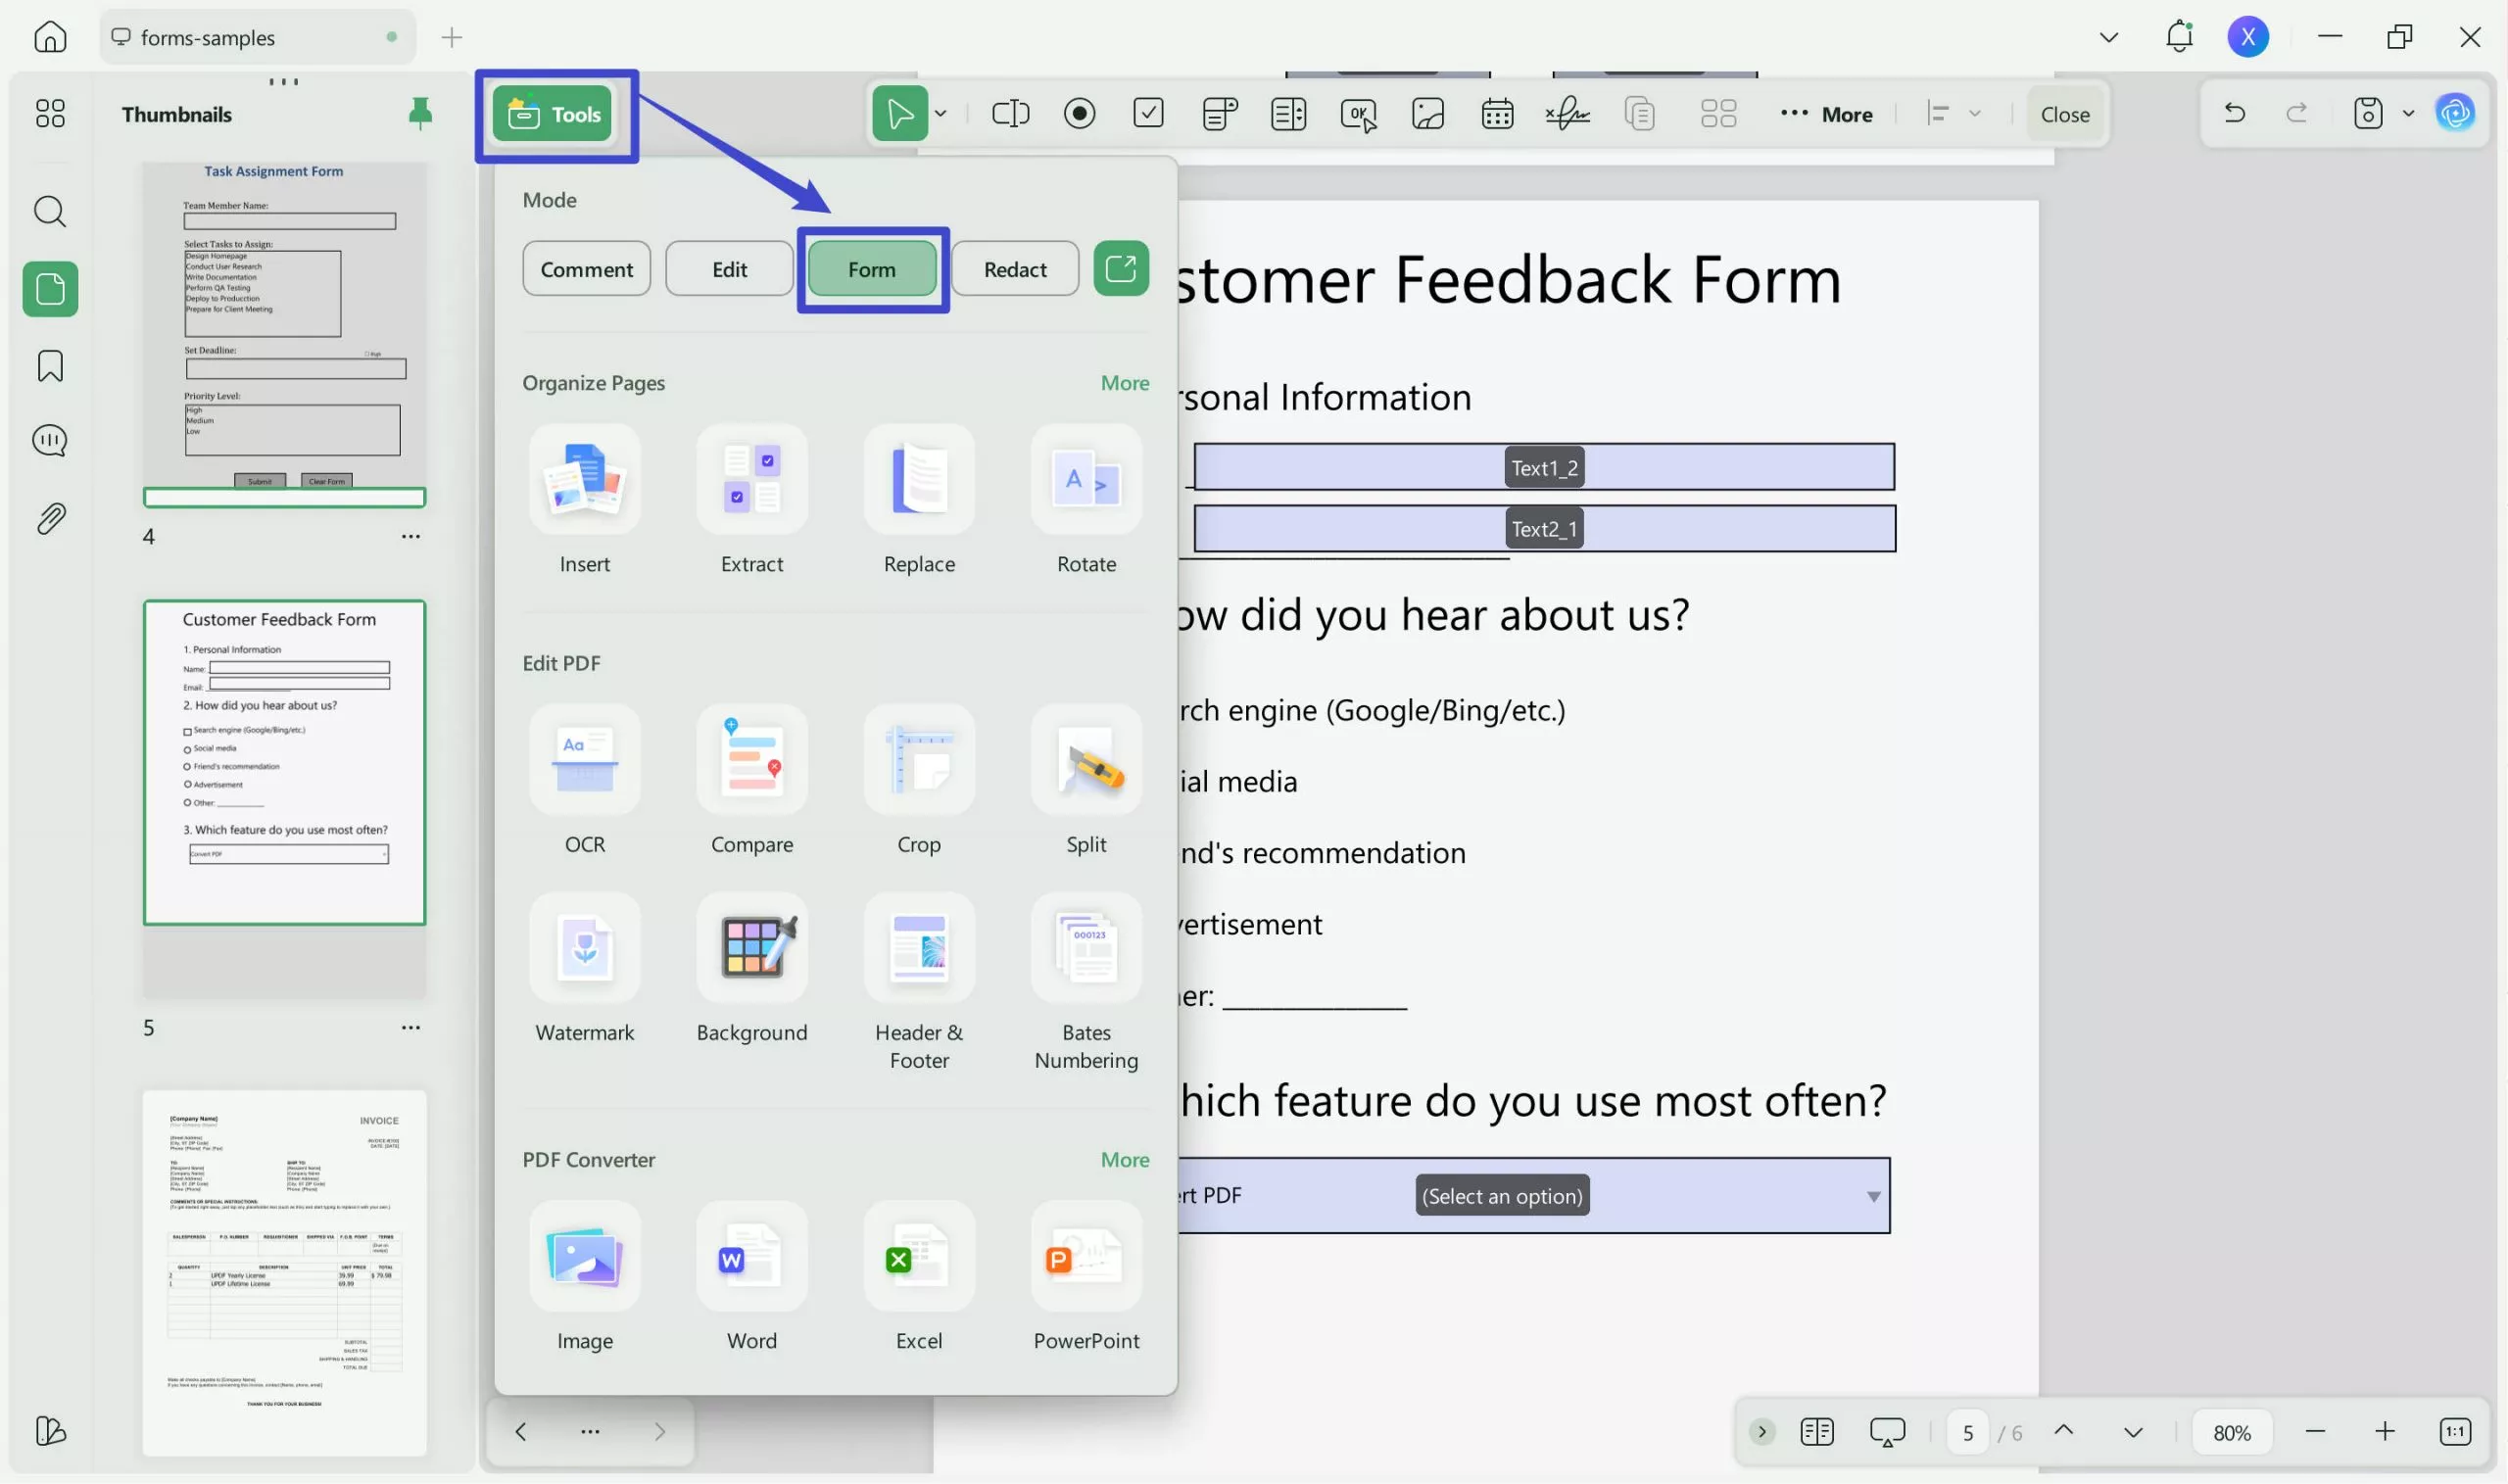Switch to Redact mode
This screenshot has width=2508, height=1484.
point(1014,268)
